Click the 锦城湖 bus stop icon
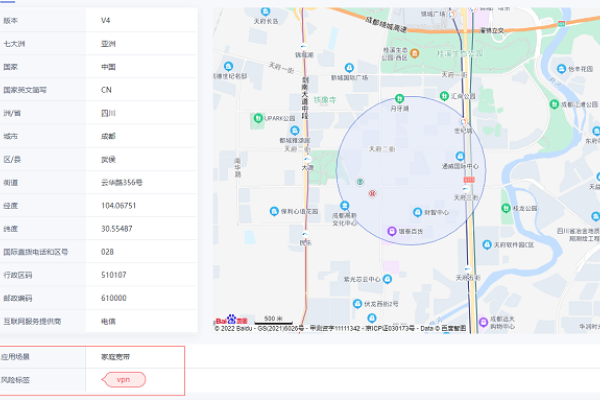This screenshot has width=600, height=400. (304, 46)
